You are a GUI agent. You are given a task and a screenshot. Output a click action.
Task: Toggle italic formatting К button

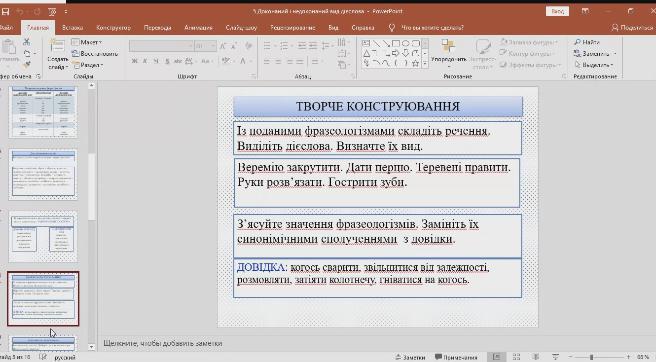(145, 61)
